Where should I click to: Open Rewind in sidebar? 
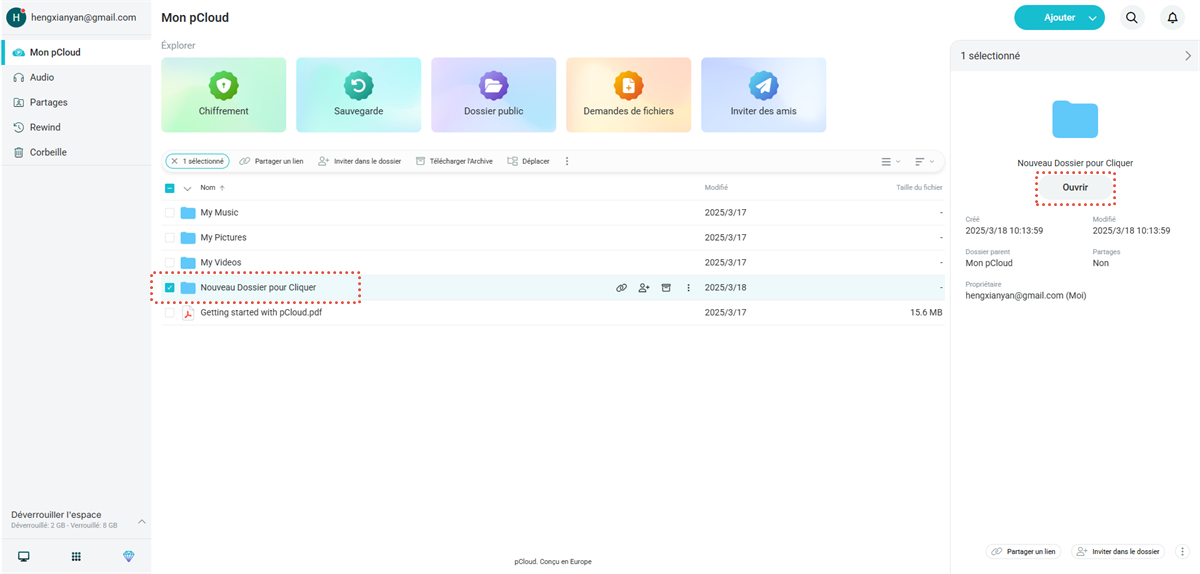pyautogui.click(x=76, y=127)
